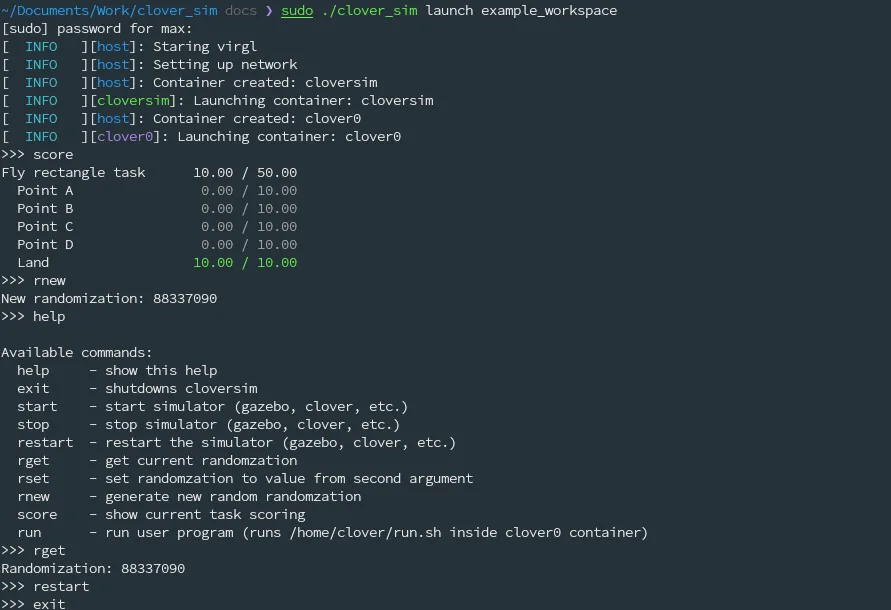Screen dimensions: 891x610
Task: Click the purple clover0 container tag
Action: pyautogui.click(x=125, y=136)
